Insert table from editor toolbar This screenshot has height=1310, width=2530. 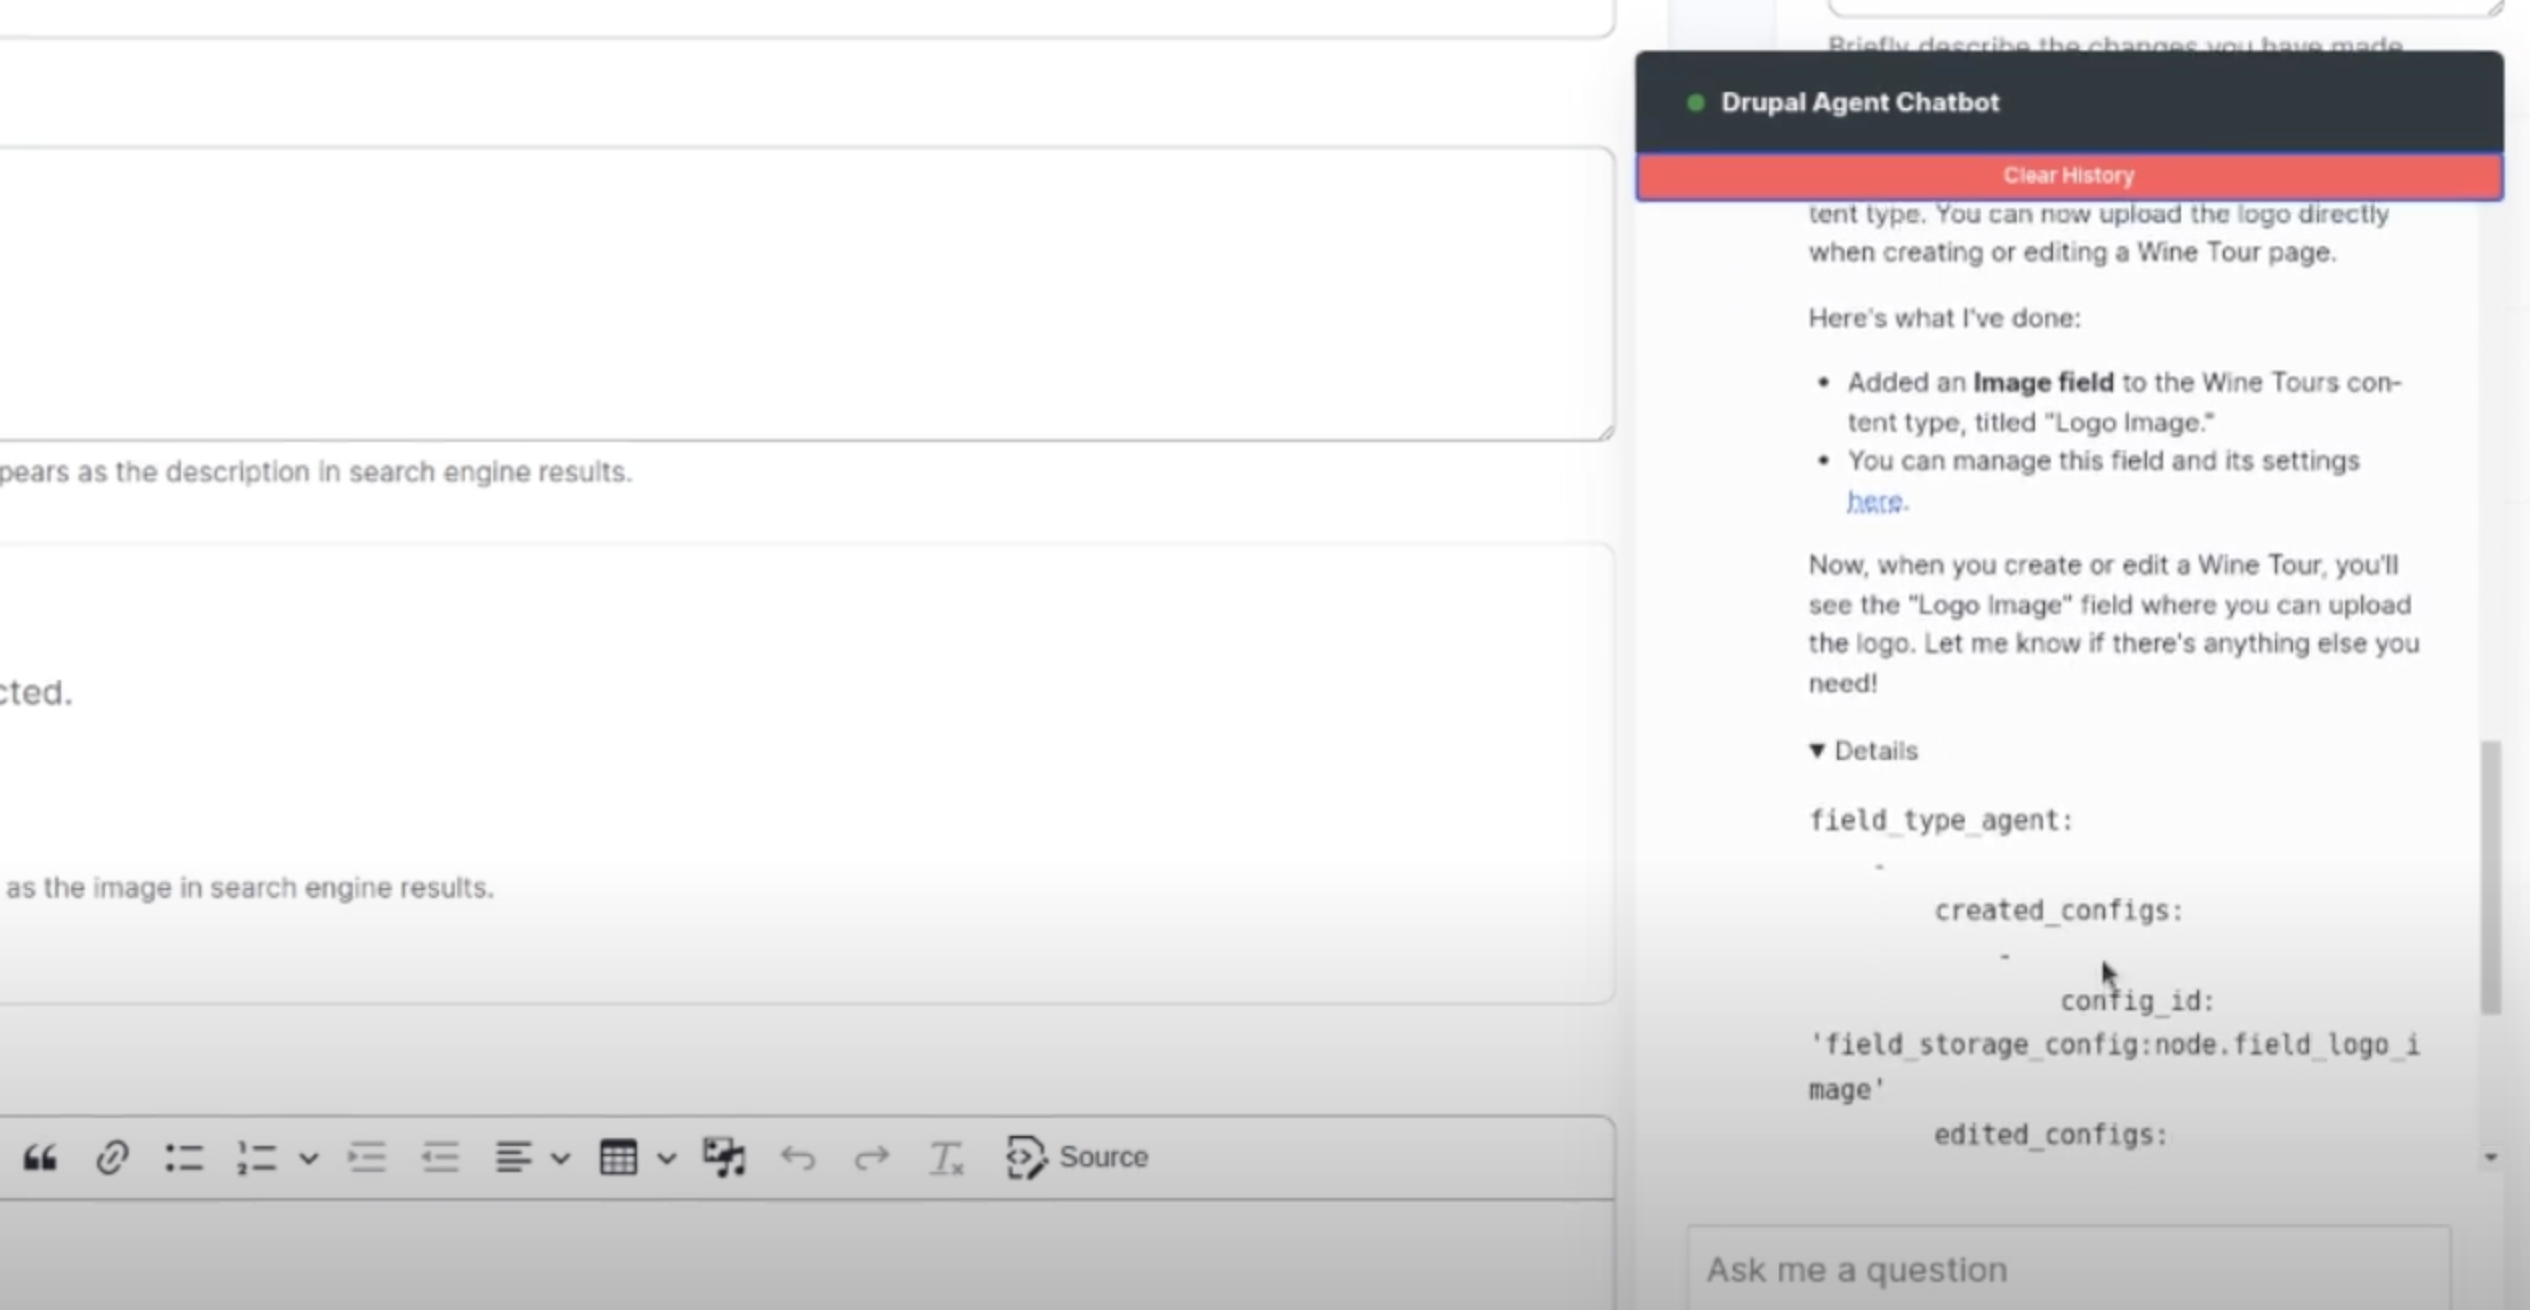pos(618,1157)
